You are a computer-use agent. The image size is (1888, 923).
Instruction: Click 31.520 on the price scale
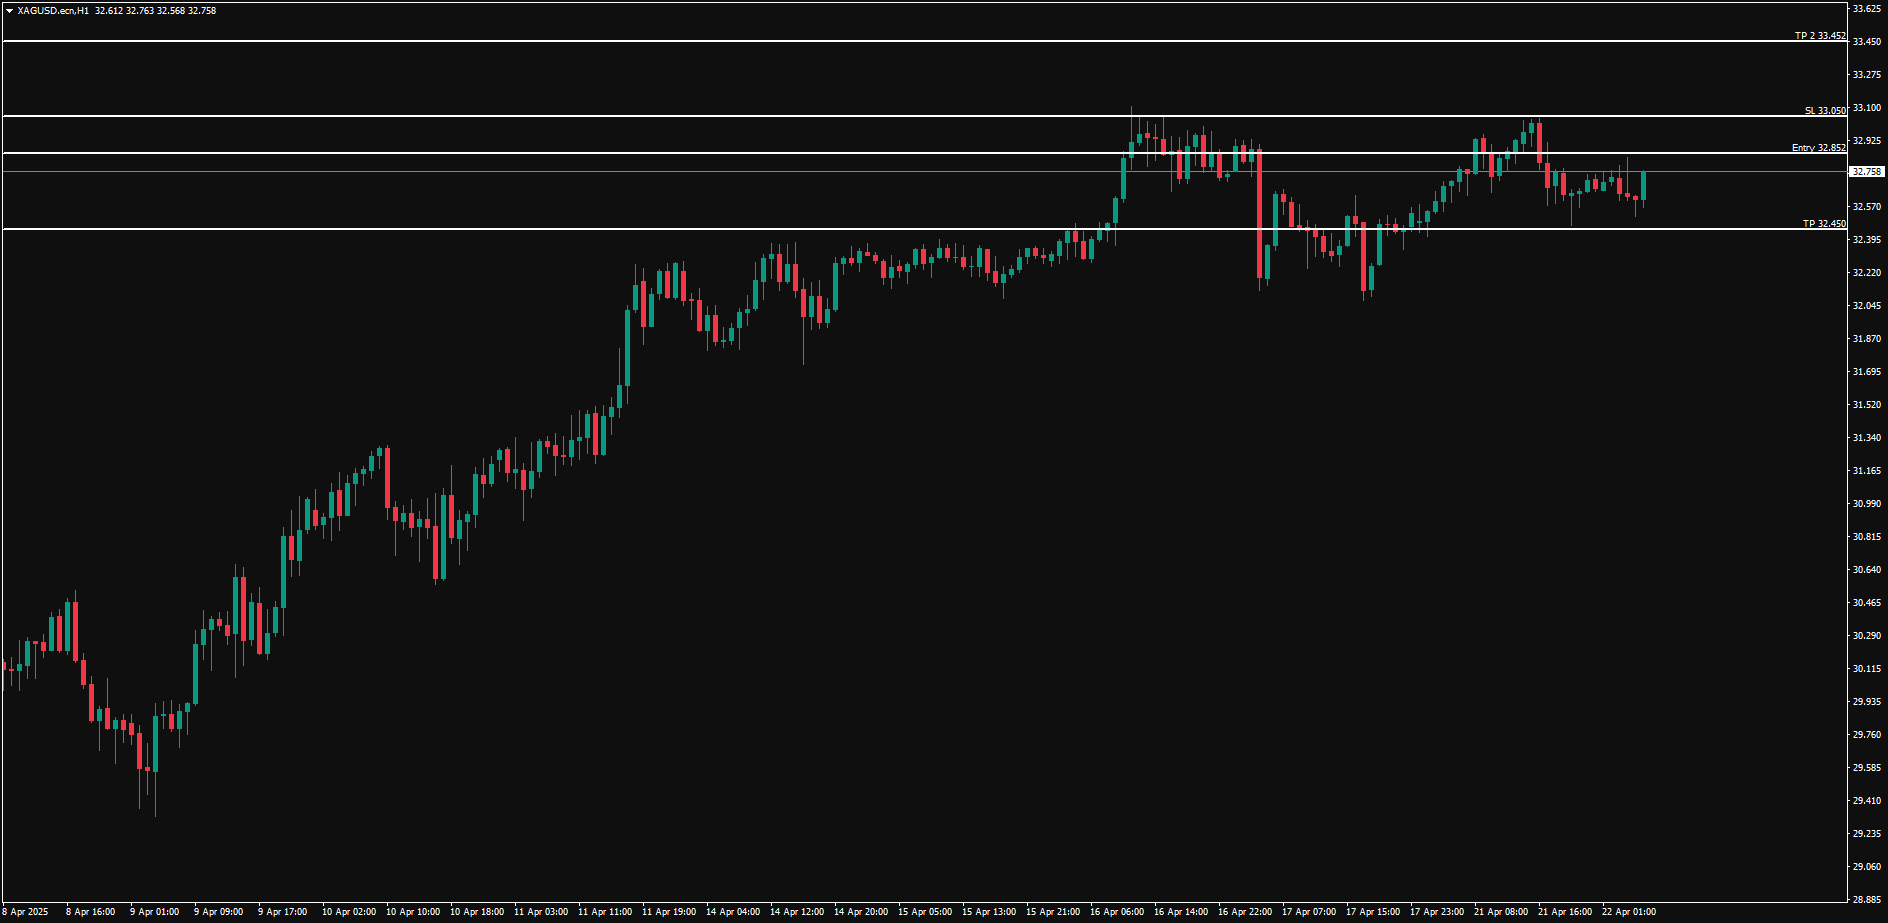[x=1866, y=405]
